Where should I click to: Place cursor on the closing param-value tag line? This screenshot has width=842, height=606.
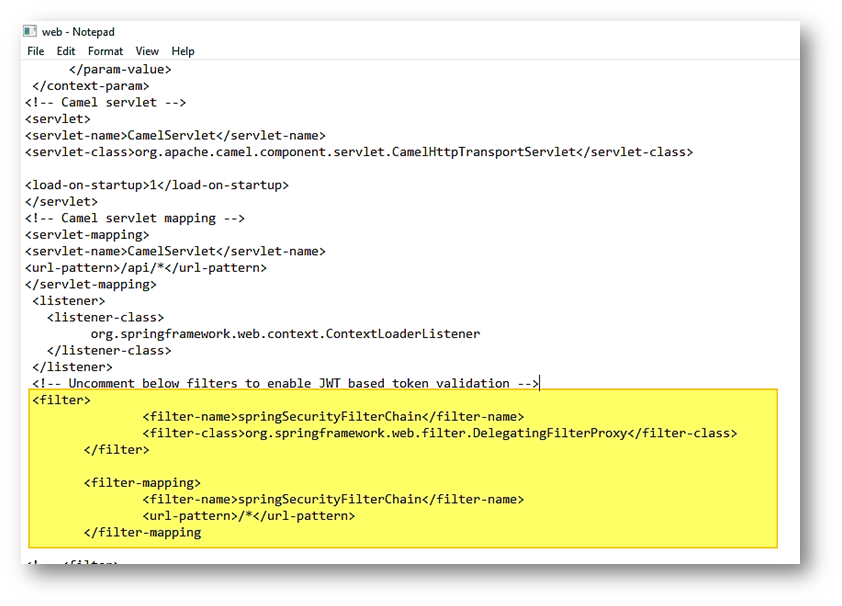120,70
